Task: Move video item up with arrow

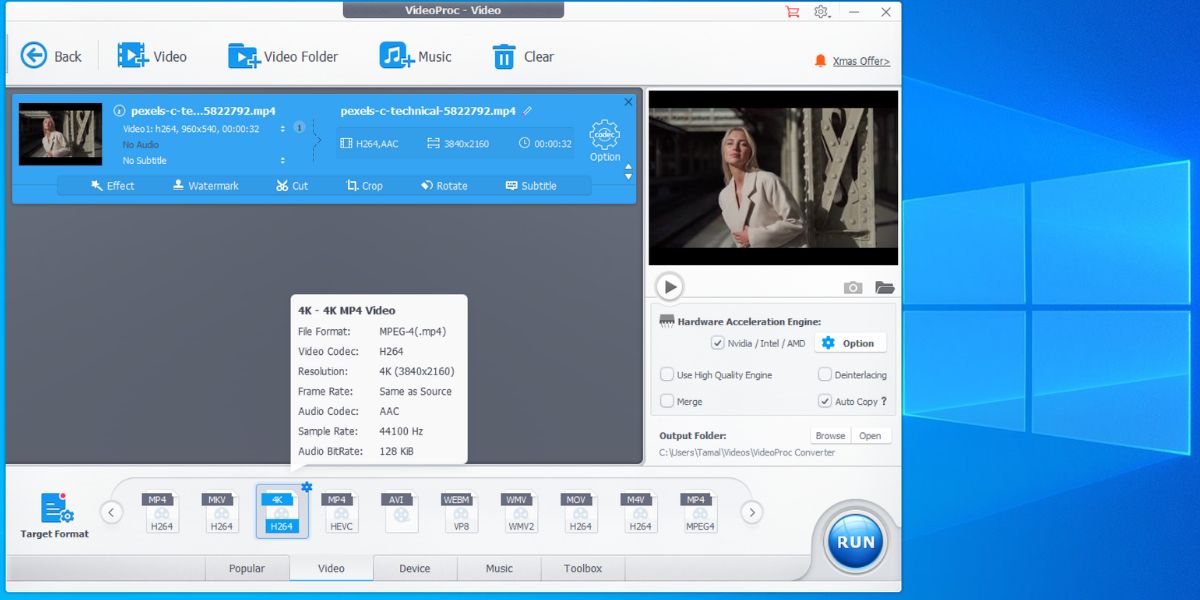Action: point(628,165)
